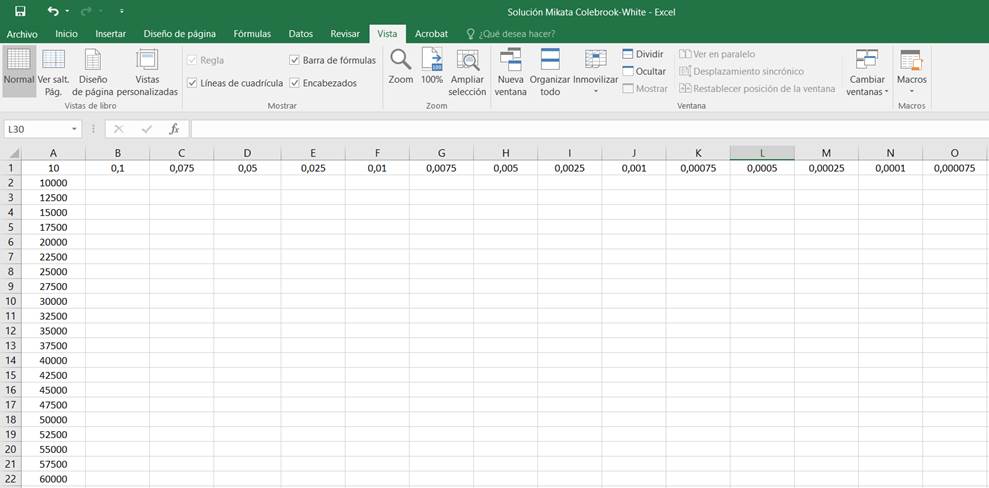Image resolution: width=989 pixels, height=488 pixels.
Task: Click the Save icon in title bar
Action: (20, 11)
